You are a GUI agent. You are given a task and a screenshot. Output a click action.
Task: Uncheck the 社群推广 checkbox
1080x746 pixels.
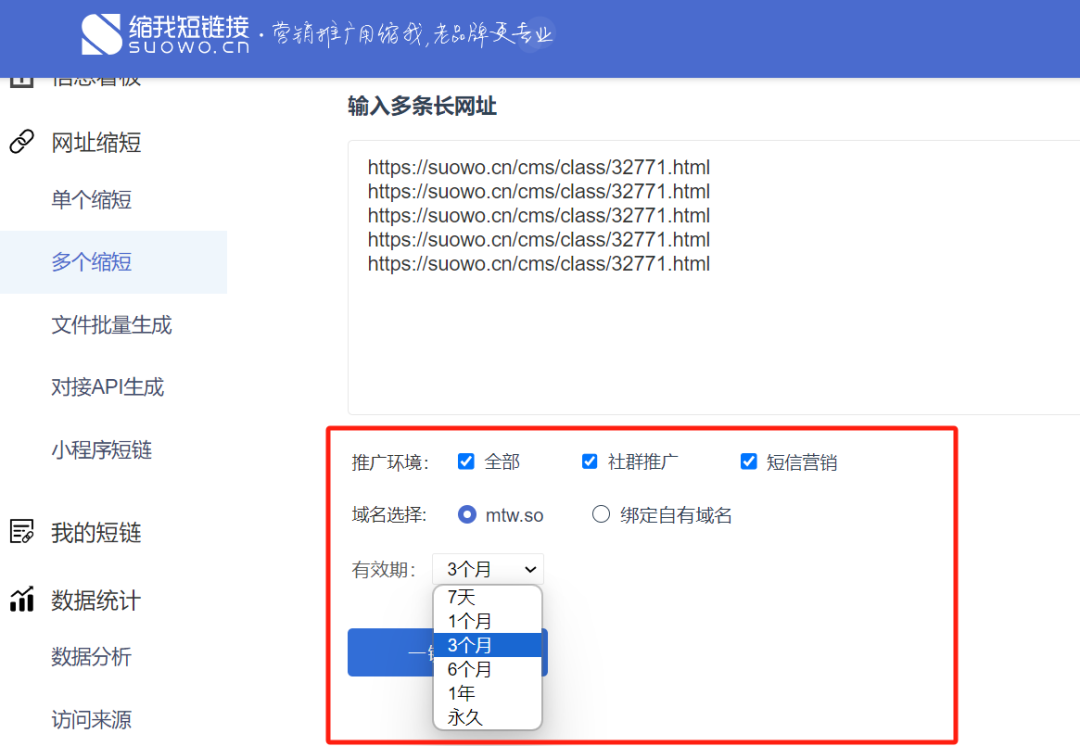coord(590,462)
